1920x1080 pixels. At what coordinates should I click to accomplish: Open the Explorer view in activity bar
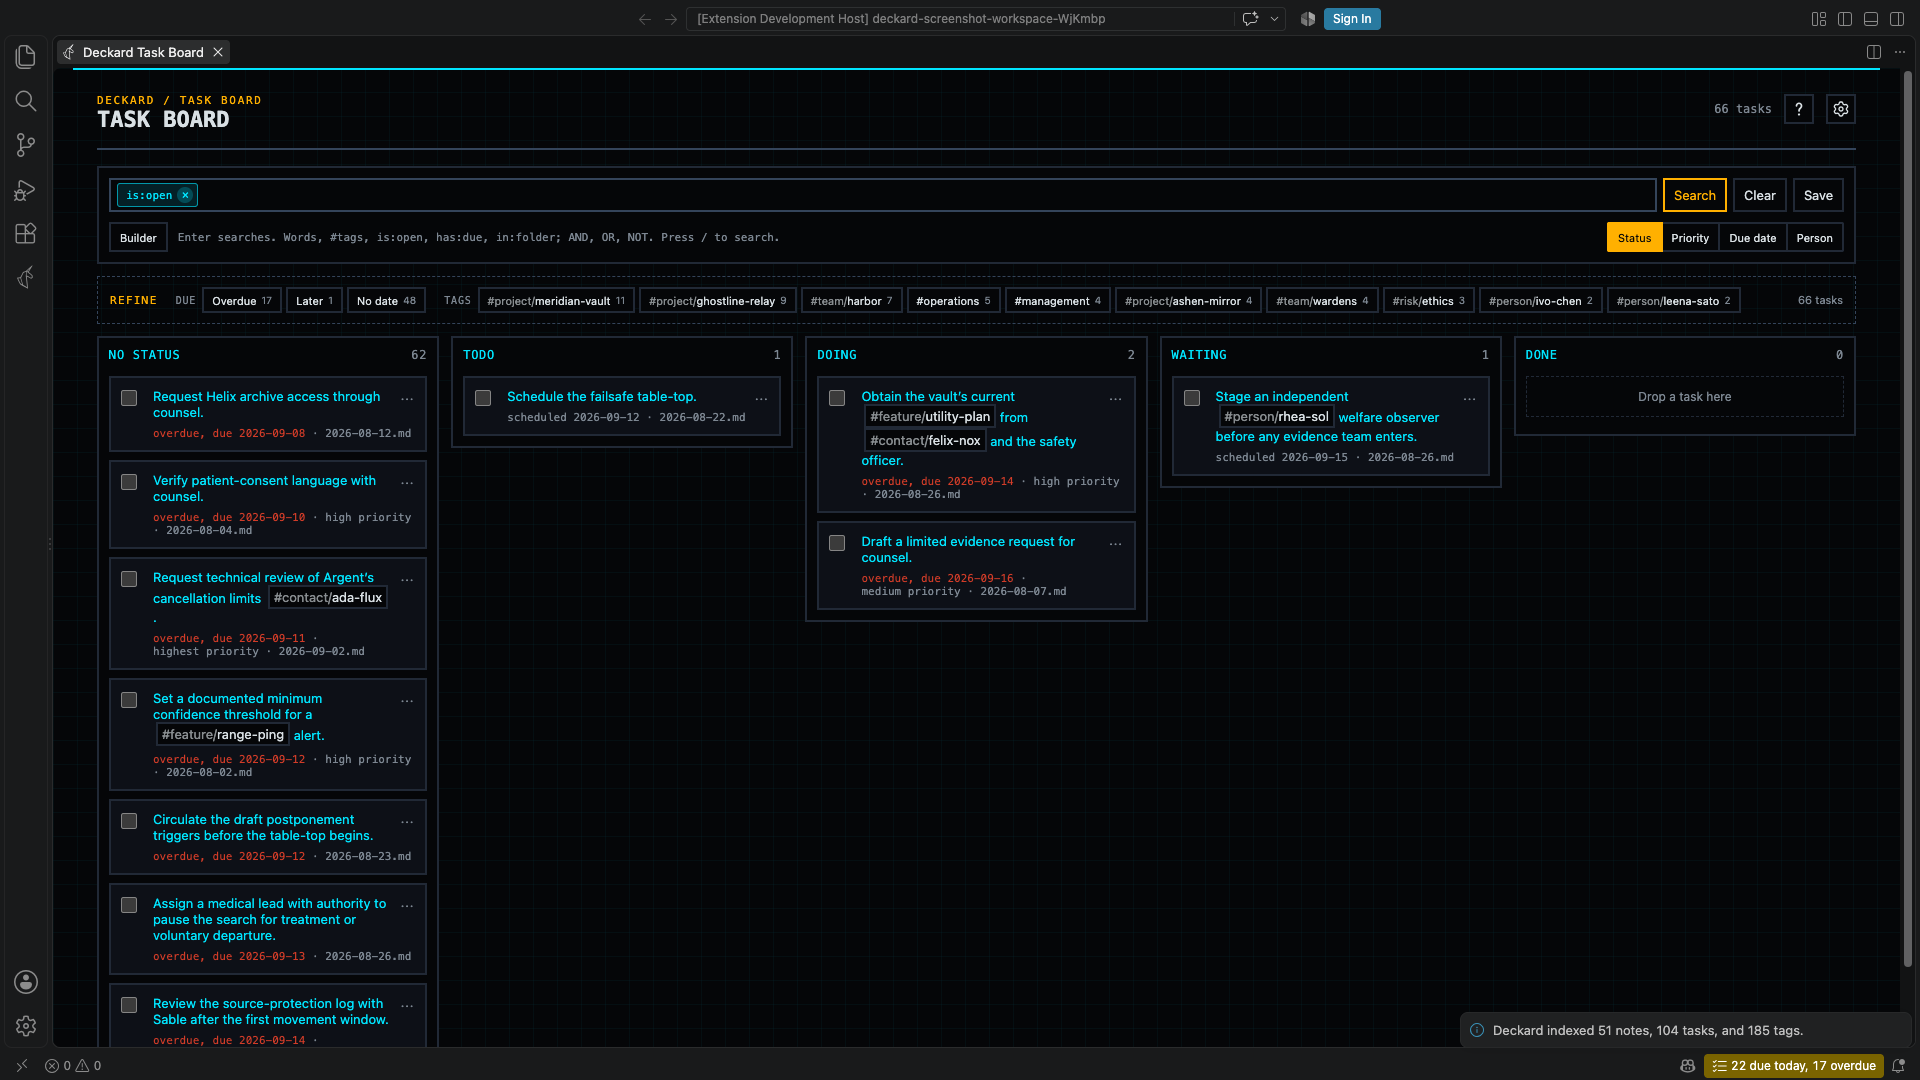[26, 57]
